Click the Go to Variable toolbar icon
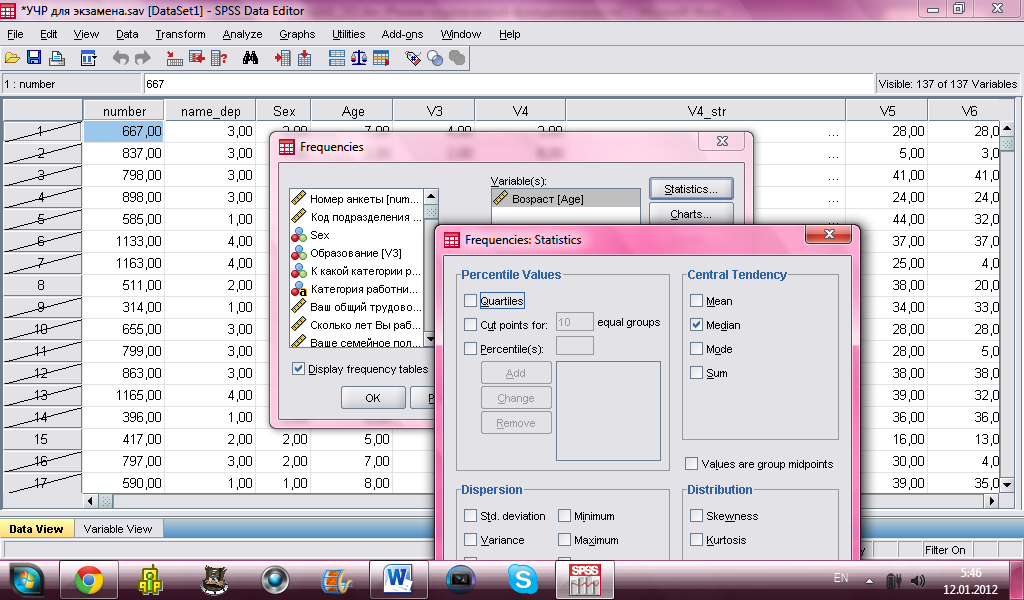The width and height of the screenshot is (1024, 600). tap(197, 58)
